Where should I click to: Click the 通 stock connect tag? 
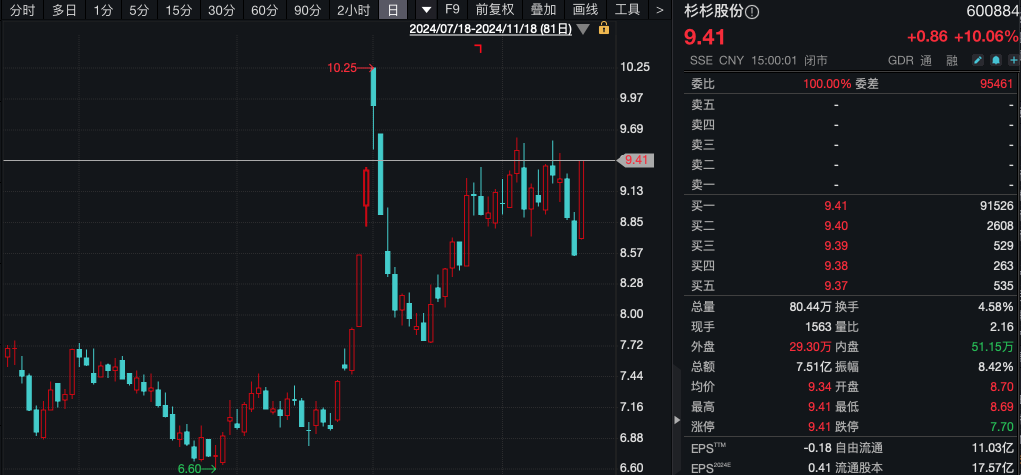coord(926,61)
